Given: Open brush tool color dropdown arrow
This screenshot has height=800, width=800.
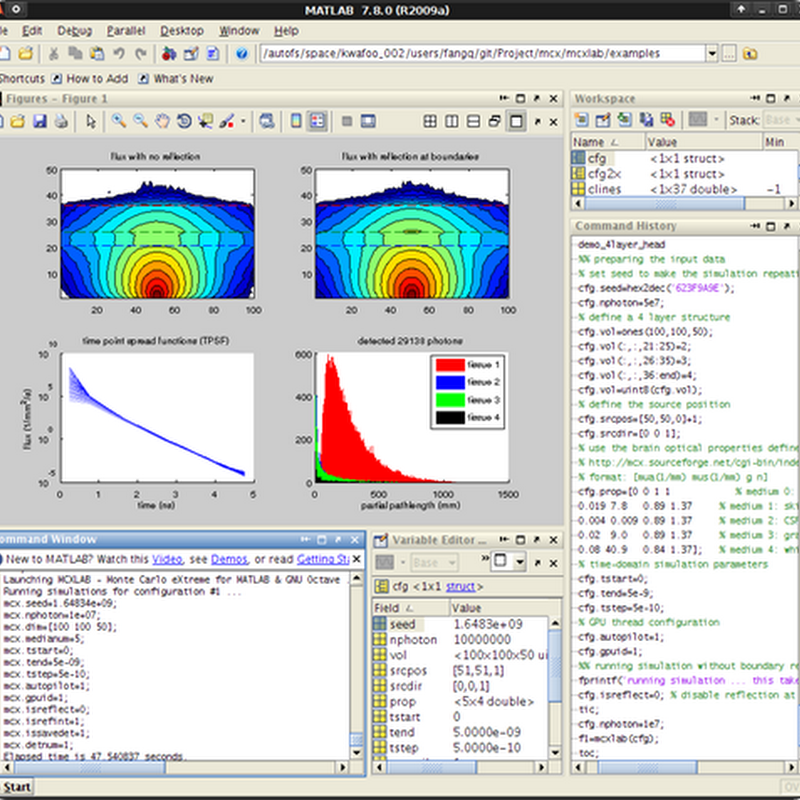Looking at the screenshot, I should tap(243, 121).
